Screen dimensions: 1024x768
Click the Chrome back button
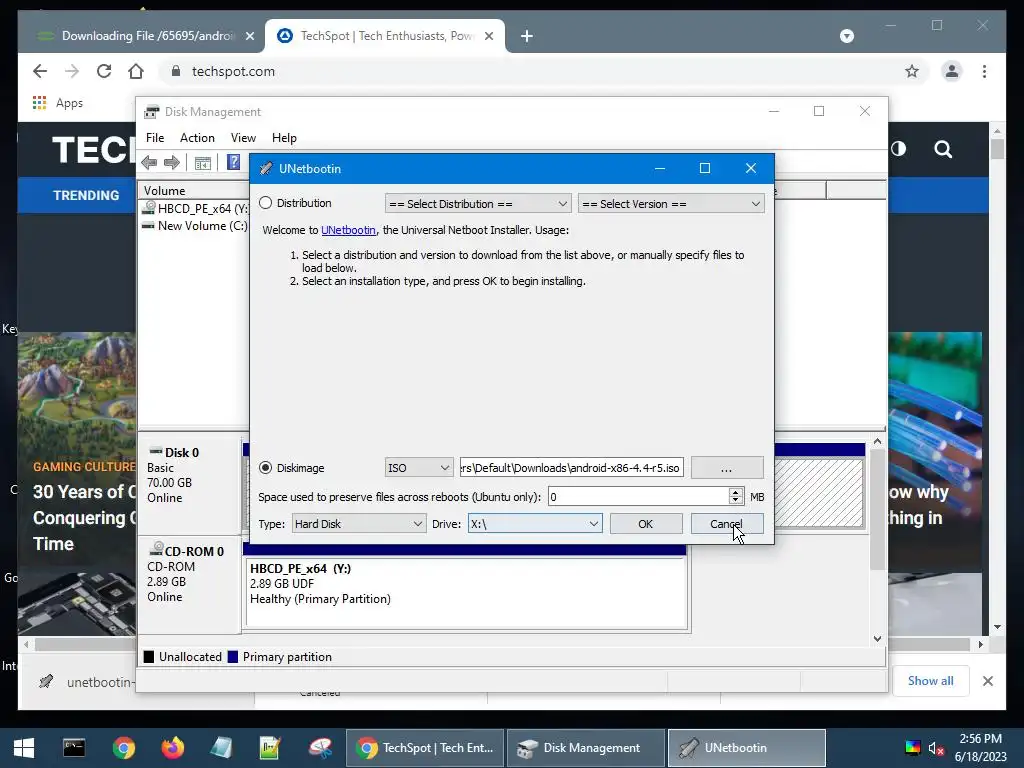pos(40,71)
